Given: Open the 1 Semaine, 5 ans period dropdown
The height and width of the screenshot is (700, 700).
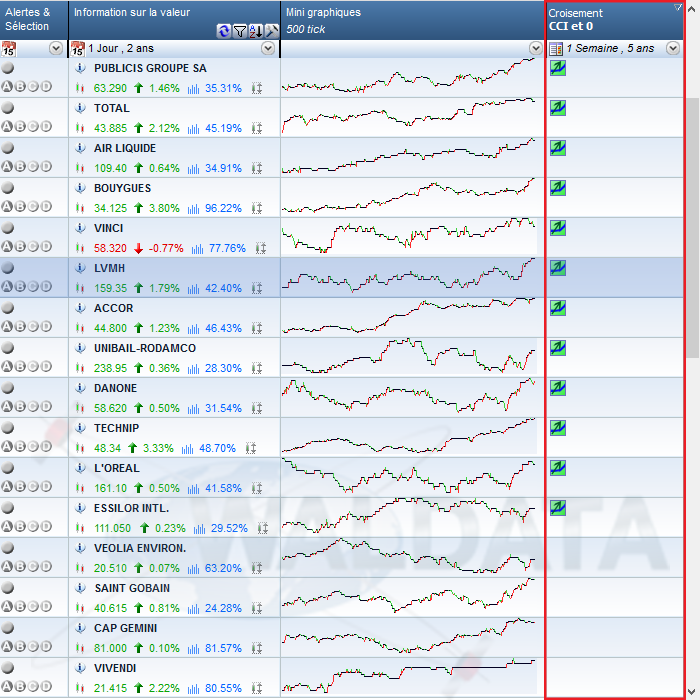Looking at the screenshot, I should pos(673,48).
